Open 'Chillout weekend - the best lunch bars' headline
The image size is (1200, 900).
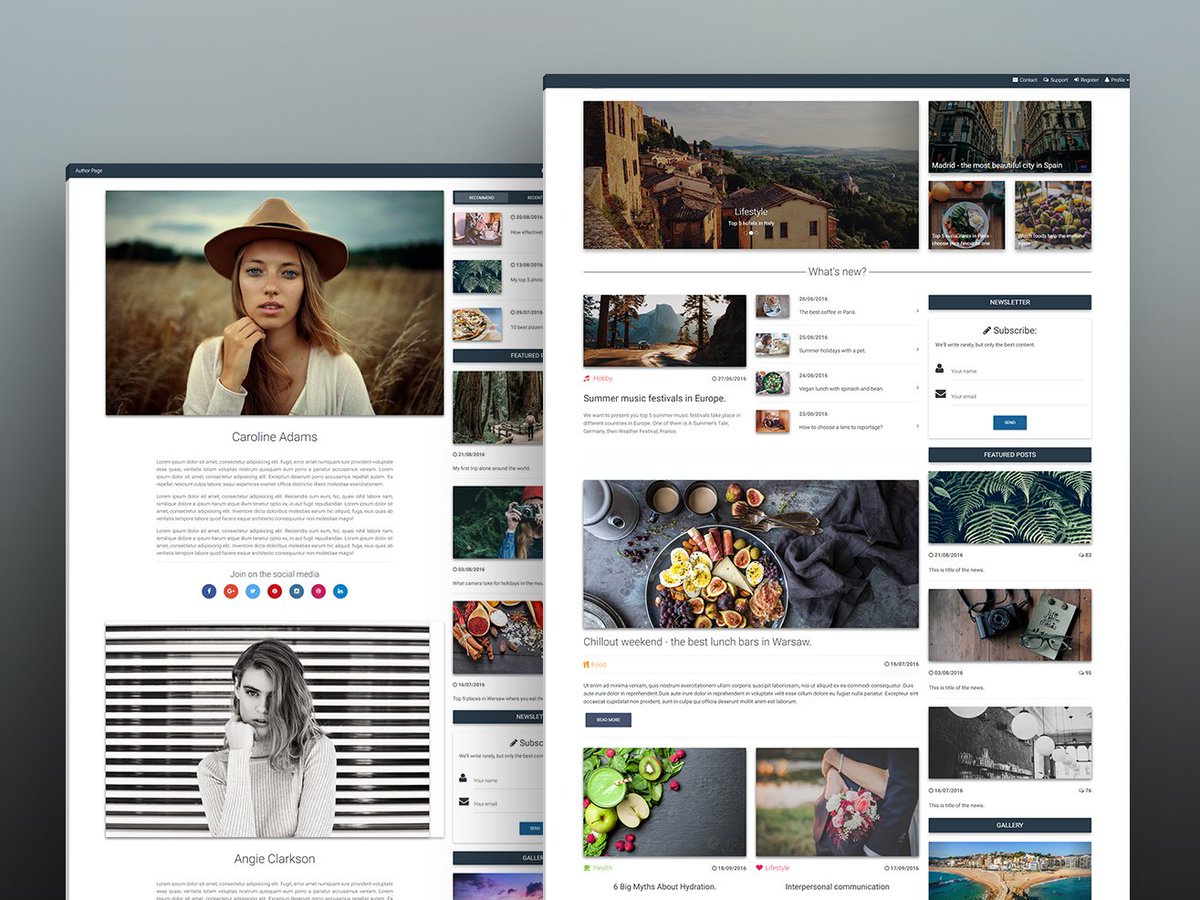coord(698,642)
